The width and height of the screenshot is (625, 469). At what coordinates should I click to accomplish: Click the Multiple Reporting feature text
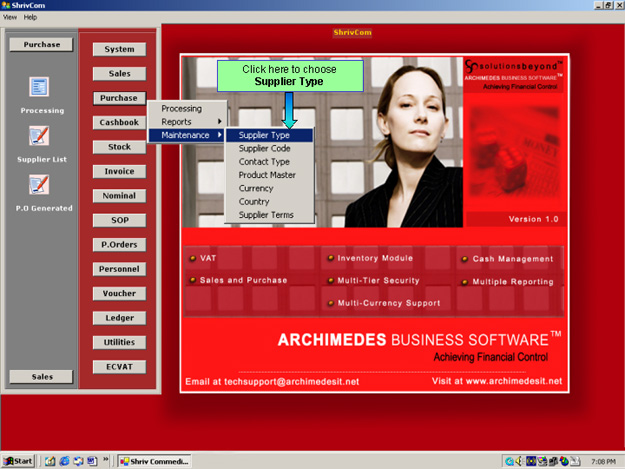coord(513,282)
